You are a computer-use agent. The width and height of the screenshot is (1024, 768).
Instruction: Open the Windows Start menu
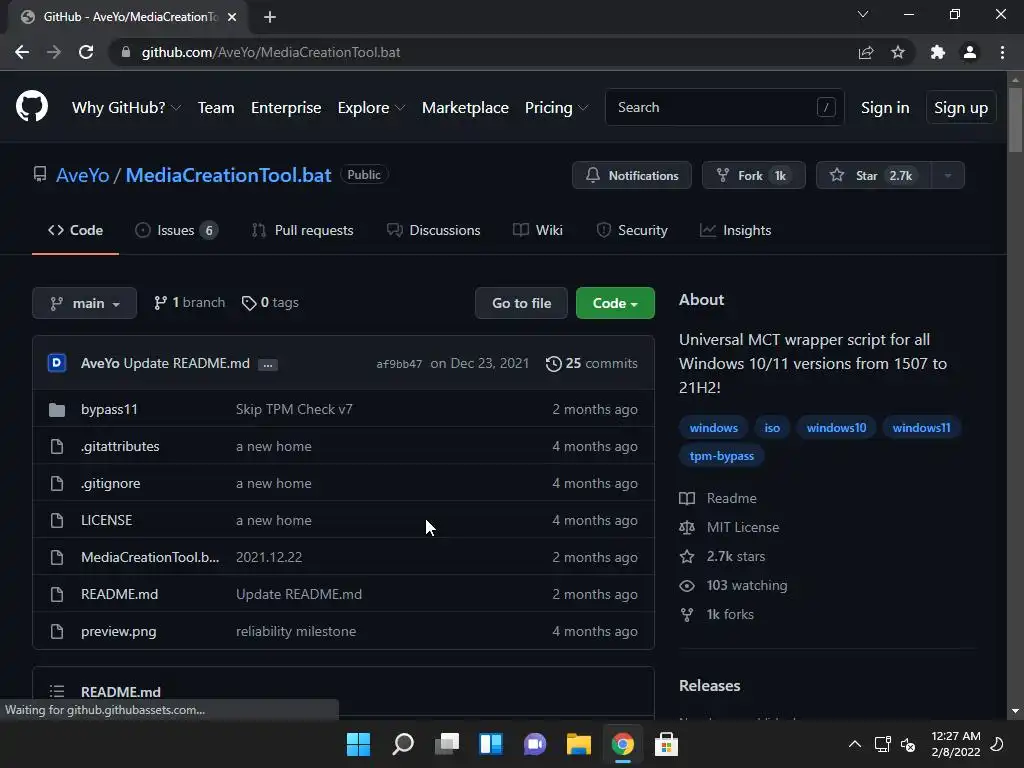[358, 744]
